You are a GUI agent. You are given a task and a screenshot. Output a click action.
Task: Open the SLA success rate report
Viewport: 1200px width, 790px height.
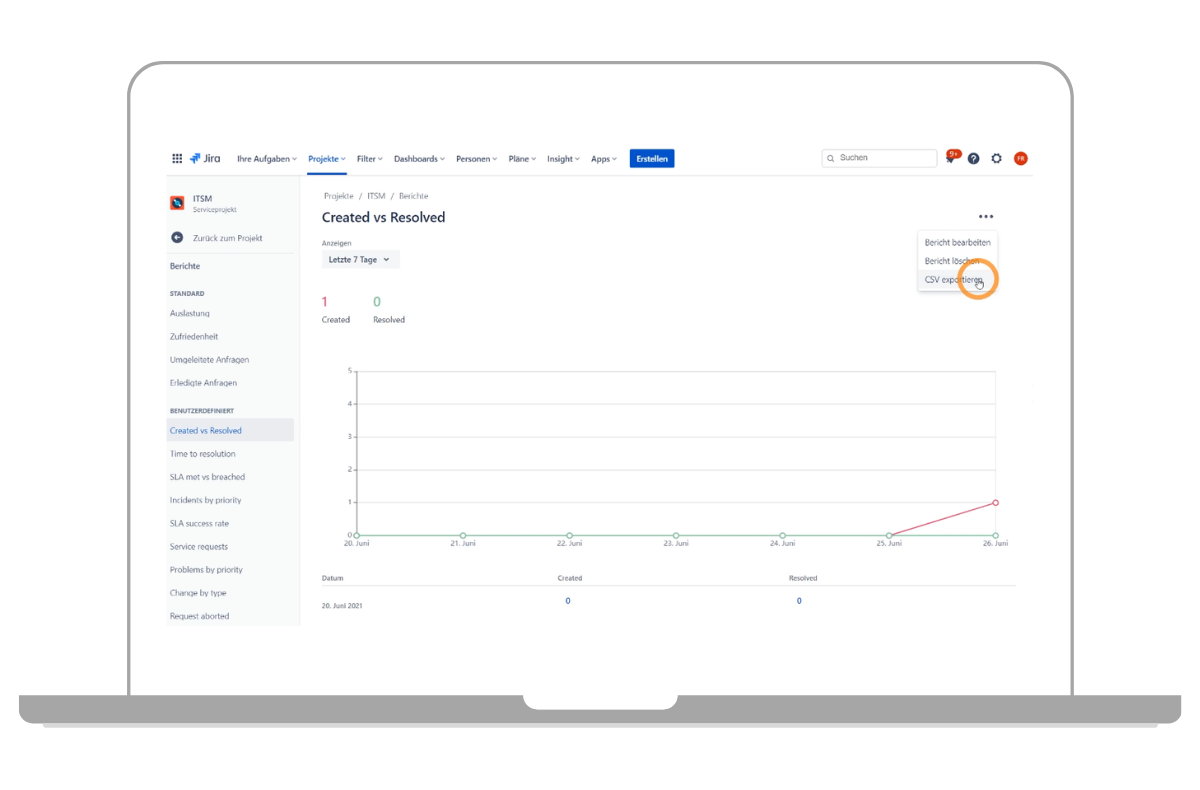pos(199,524)
